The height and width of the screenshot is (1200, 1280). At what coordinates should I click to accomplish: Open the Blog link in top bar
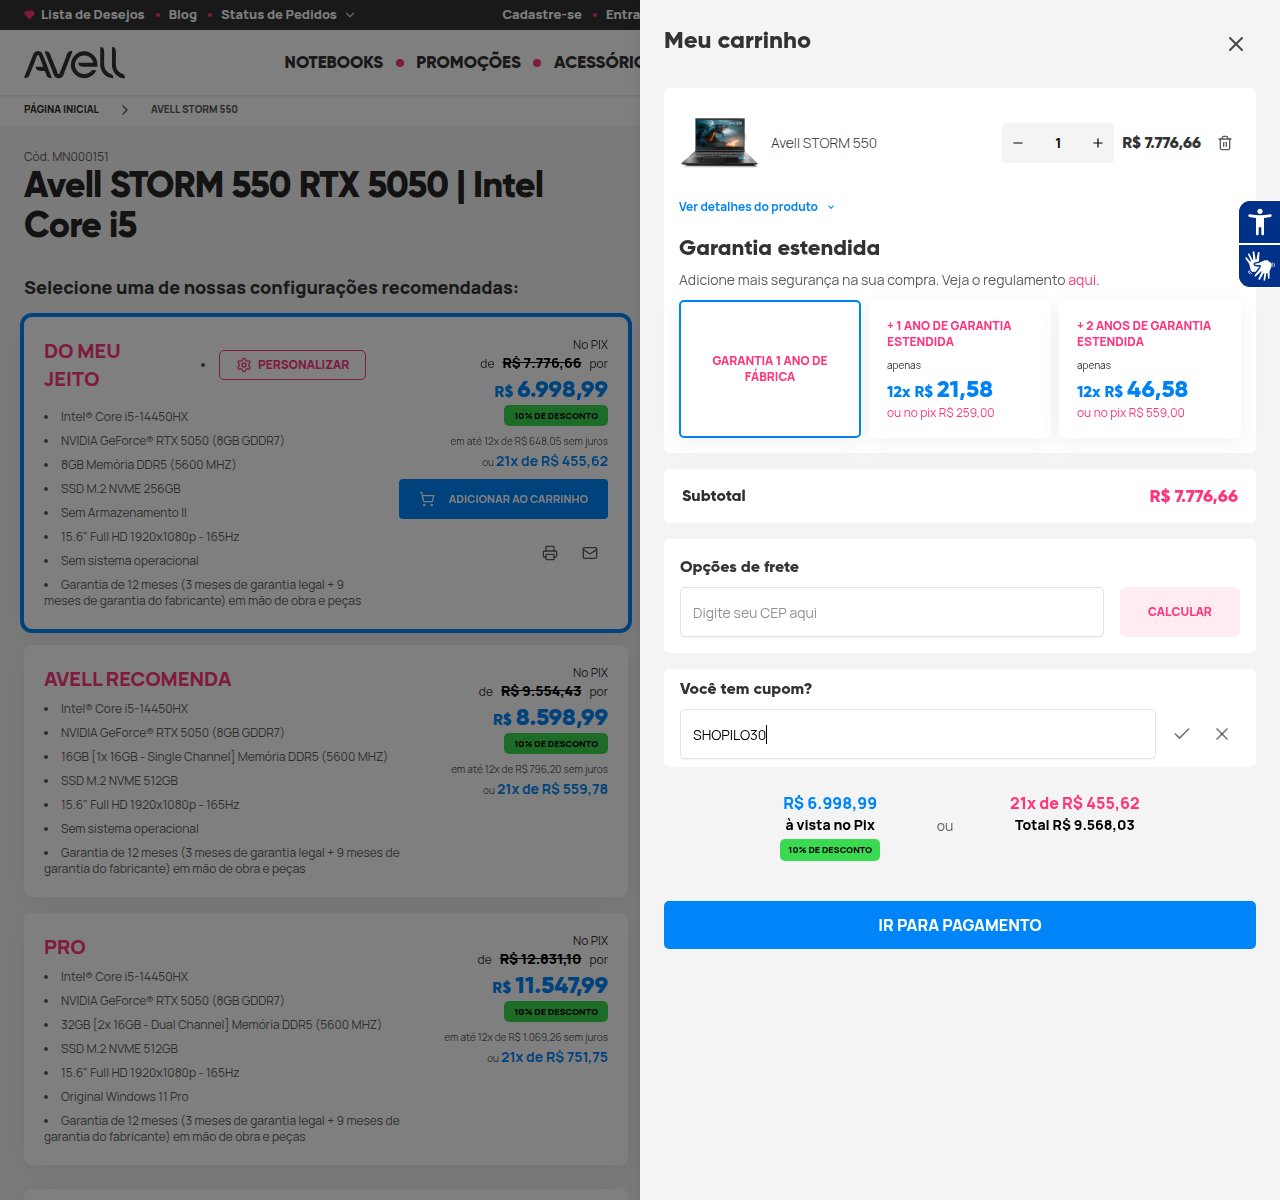click(183, 15)
